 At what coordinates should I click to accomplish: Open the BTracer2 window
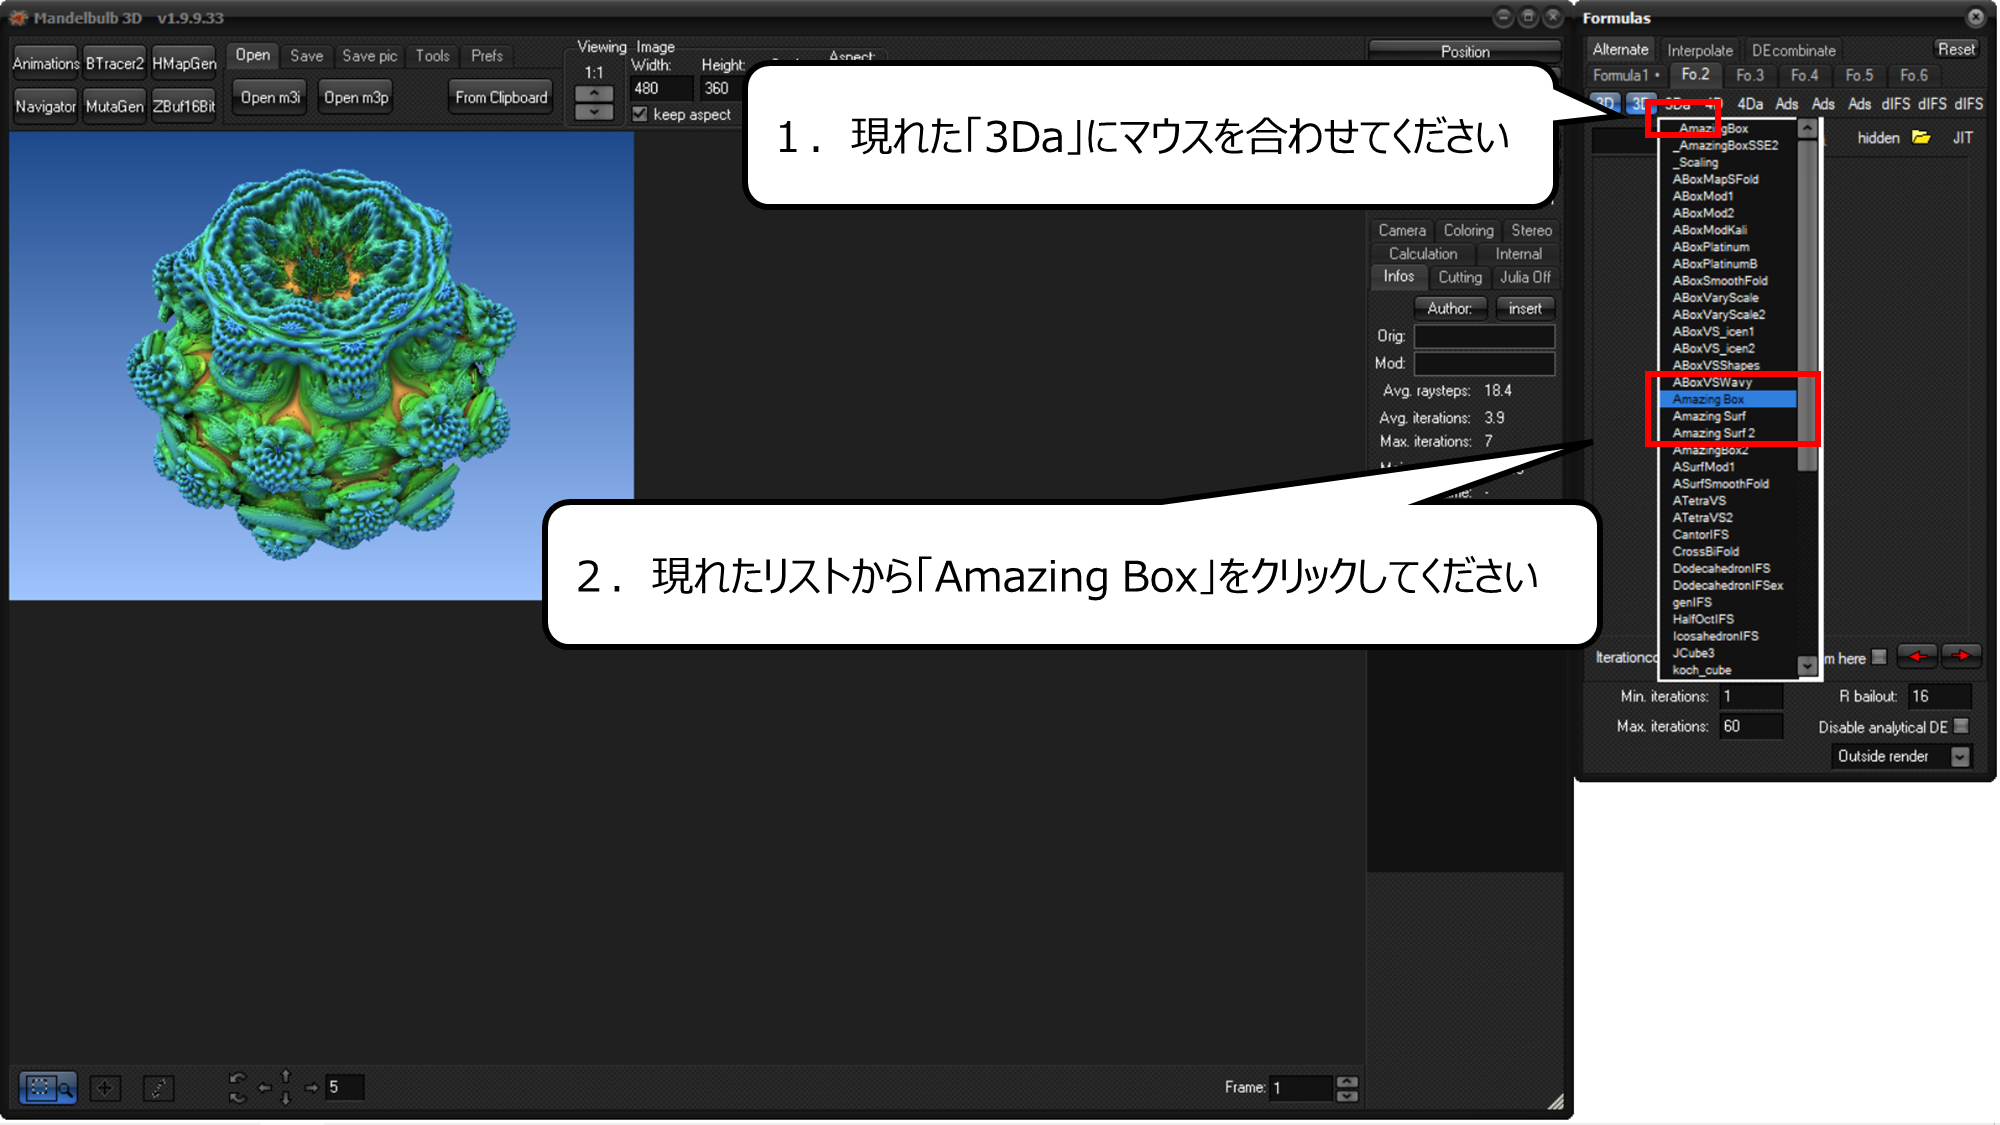pos(114,63)
